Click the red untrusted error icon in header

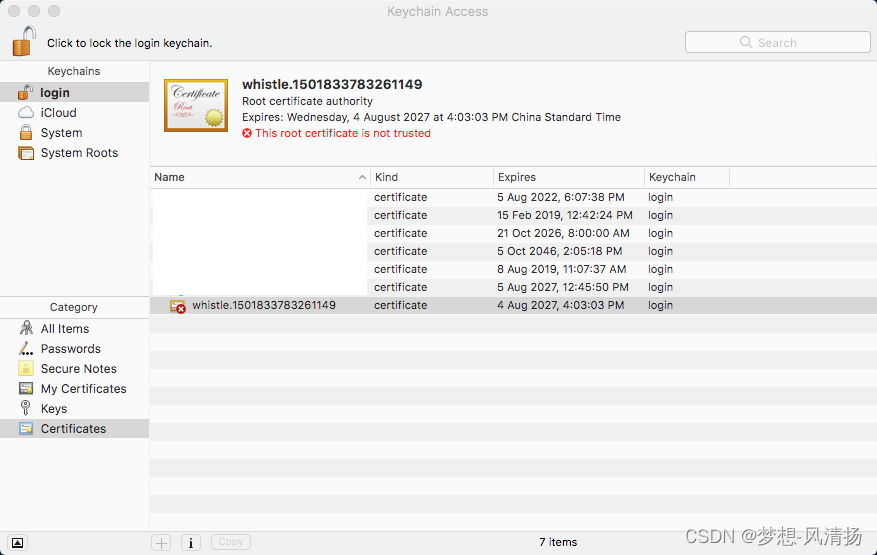pyautogui.click(x=247, y=133)
